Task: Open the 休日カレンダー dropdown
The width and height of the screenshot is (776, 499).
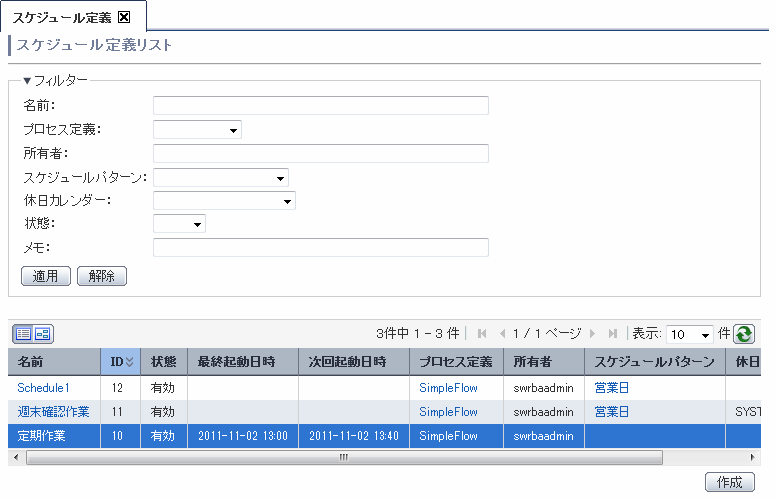Action: point(224,201)
